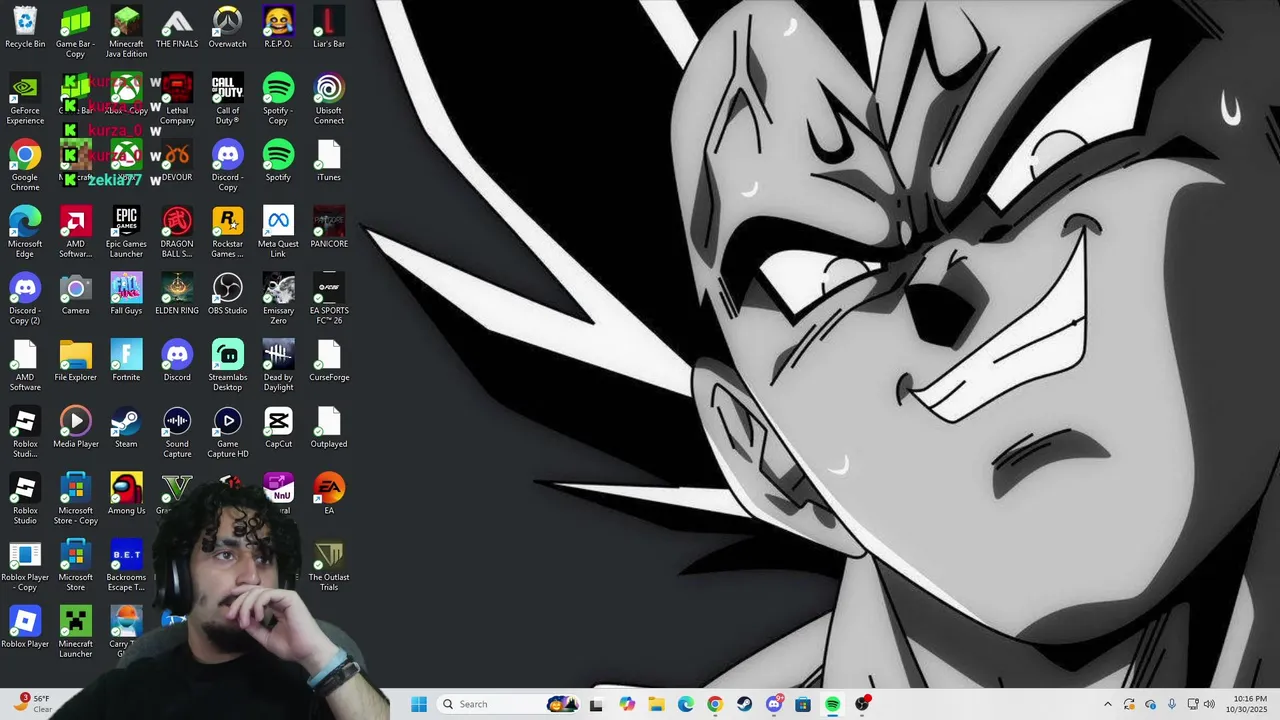1280x720 pixels.
Task: Open Steam from the taskbar
Action: [744, 704]
